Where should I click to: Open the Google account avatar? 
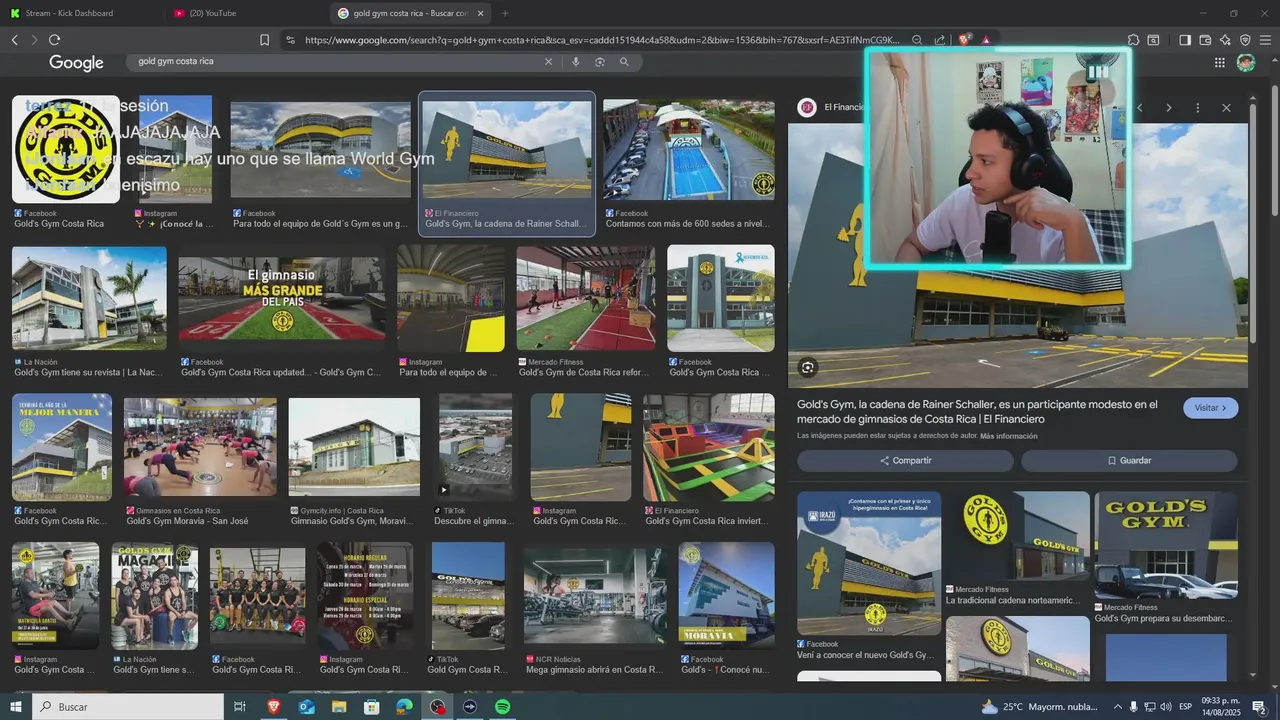(1246, 62)
